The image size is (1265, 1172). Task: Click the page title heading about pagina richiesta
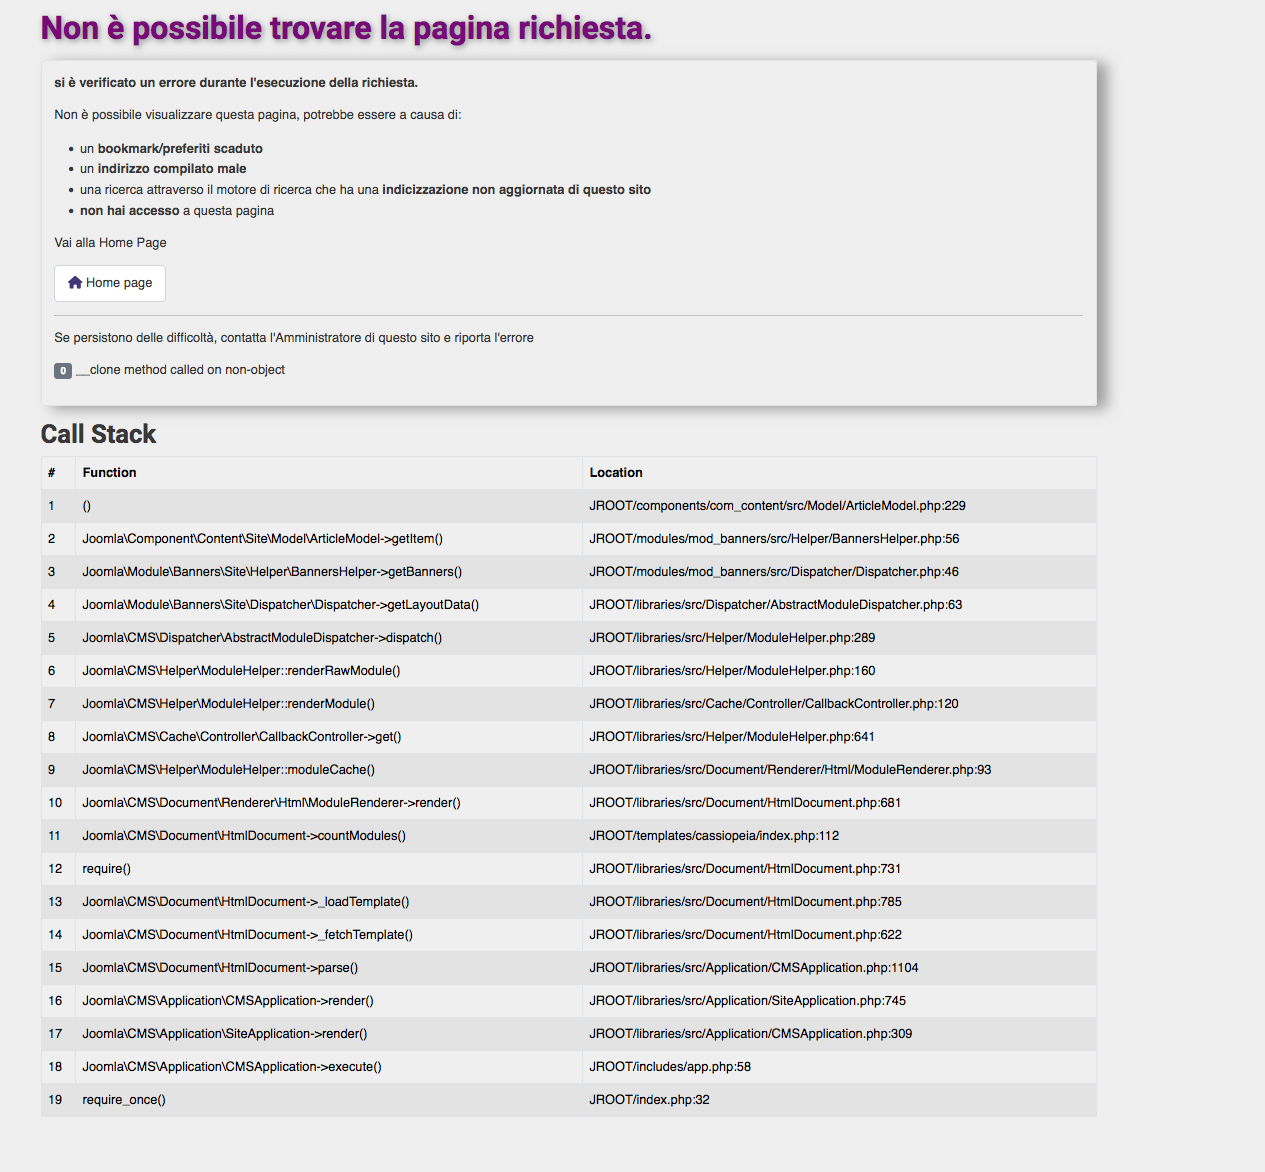pyautogui.click(x=346, y=29)
